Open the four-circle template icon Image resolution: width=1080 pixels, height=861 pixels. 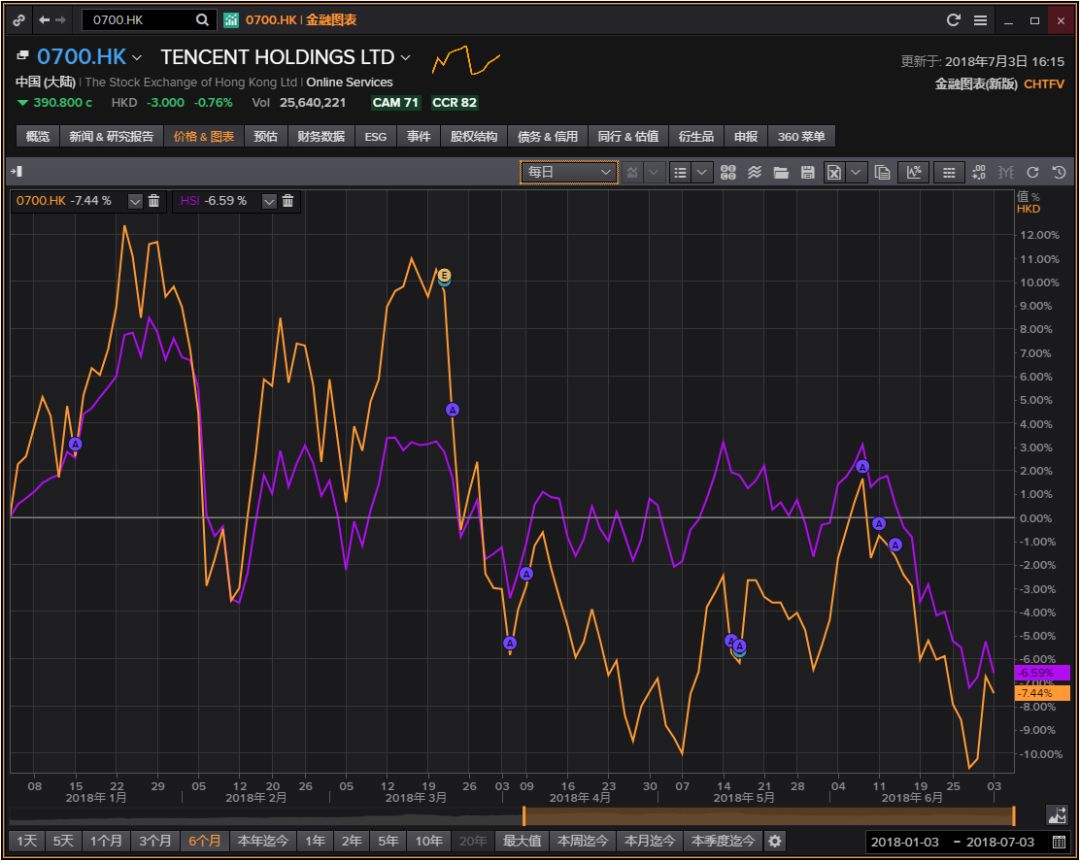(x=728, y=172)
